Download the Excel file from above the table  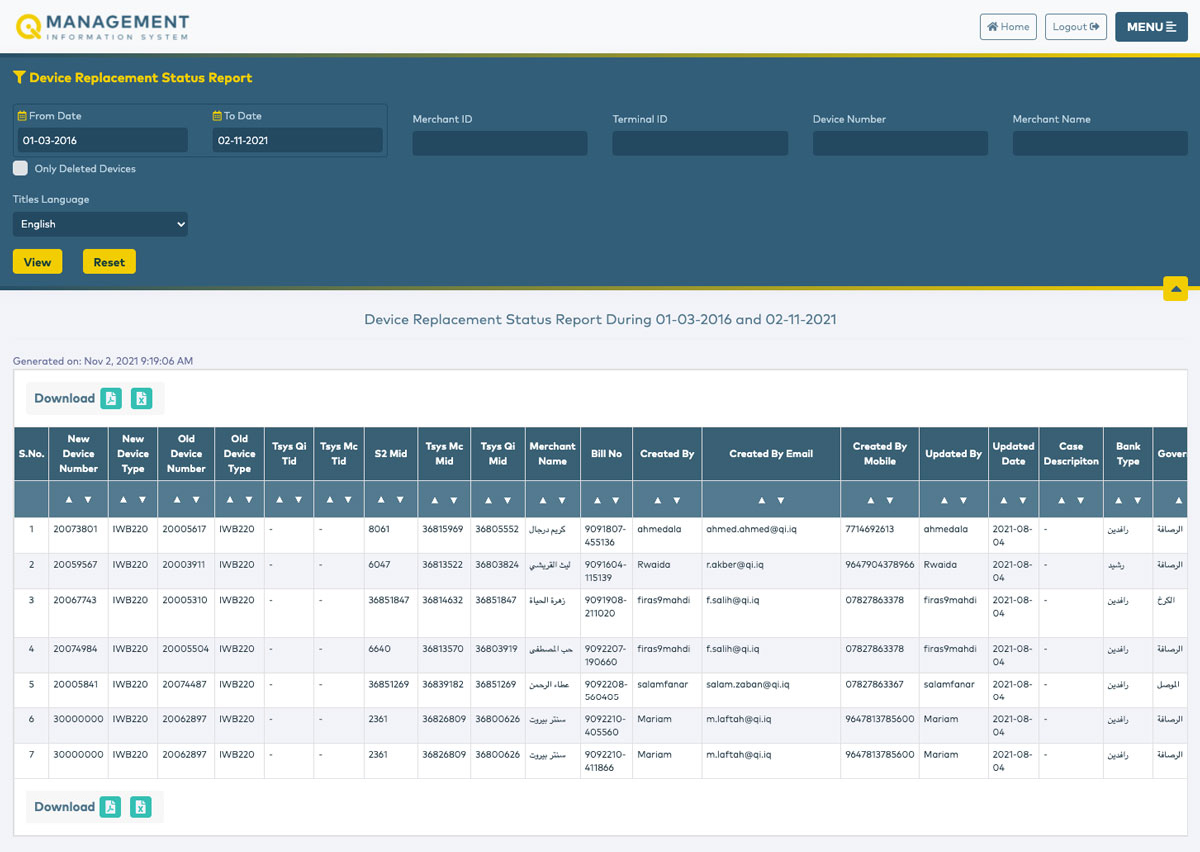[x=142, y=398]
